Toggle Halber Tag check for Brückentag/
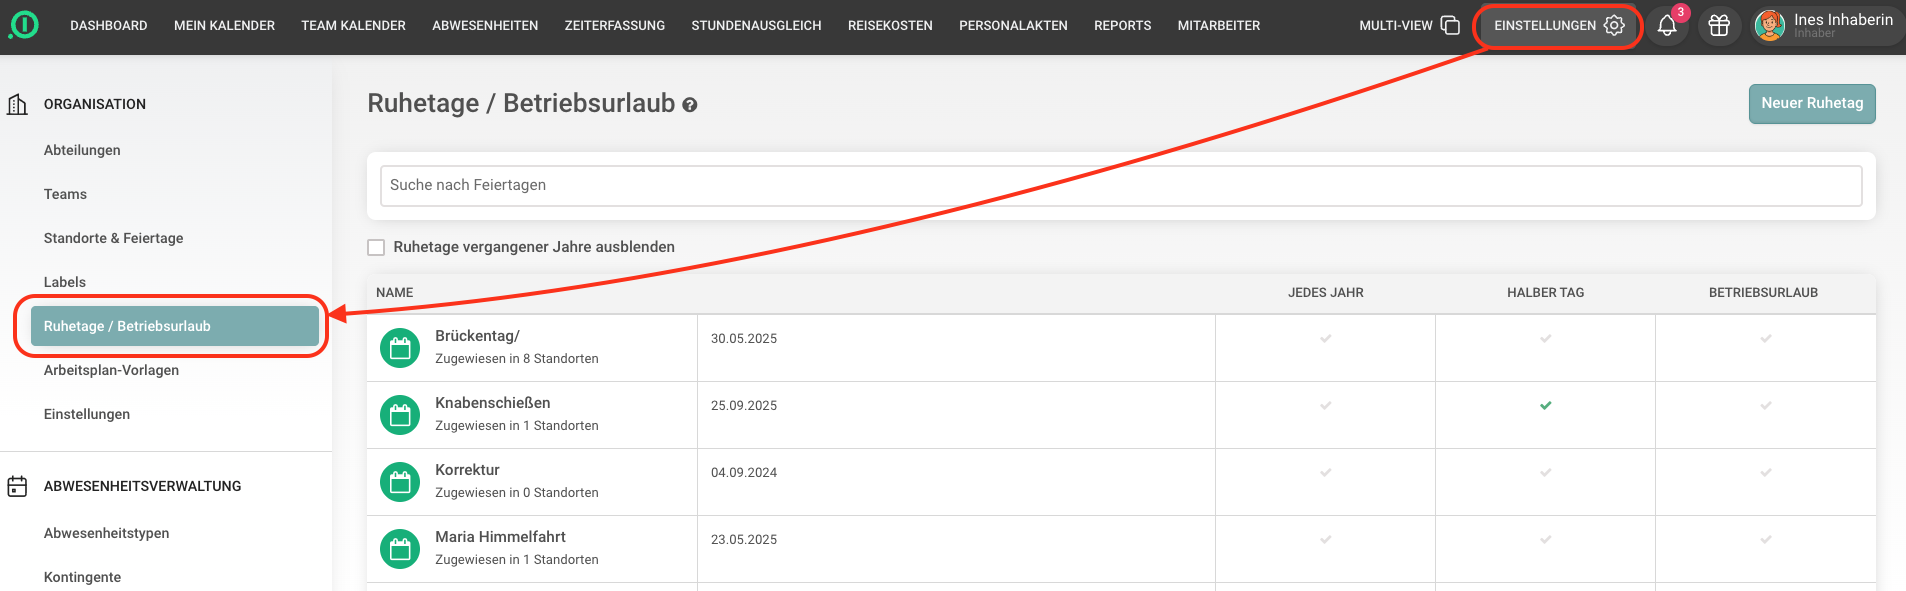 [1546, 338]
